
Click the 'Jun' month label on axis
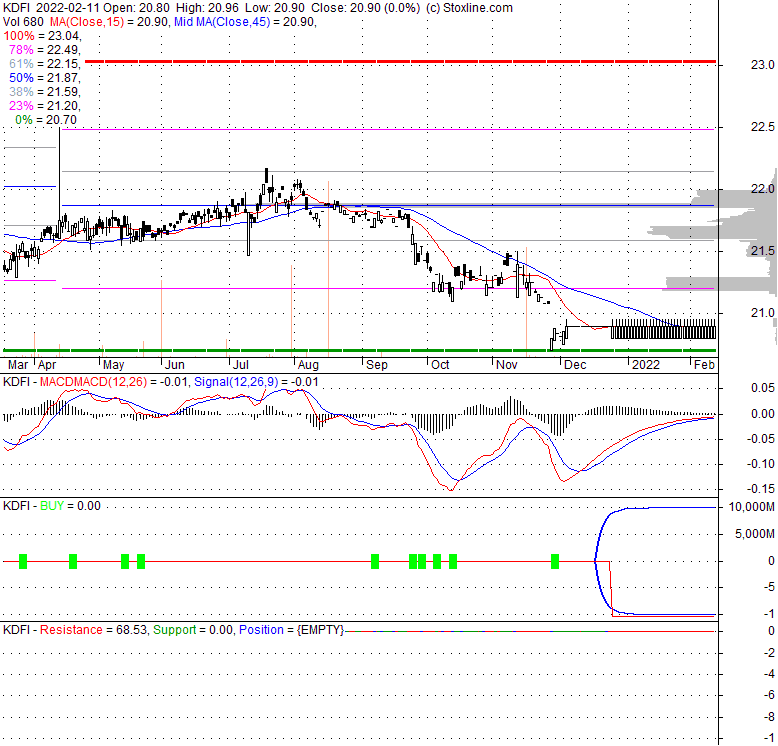175,365
